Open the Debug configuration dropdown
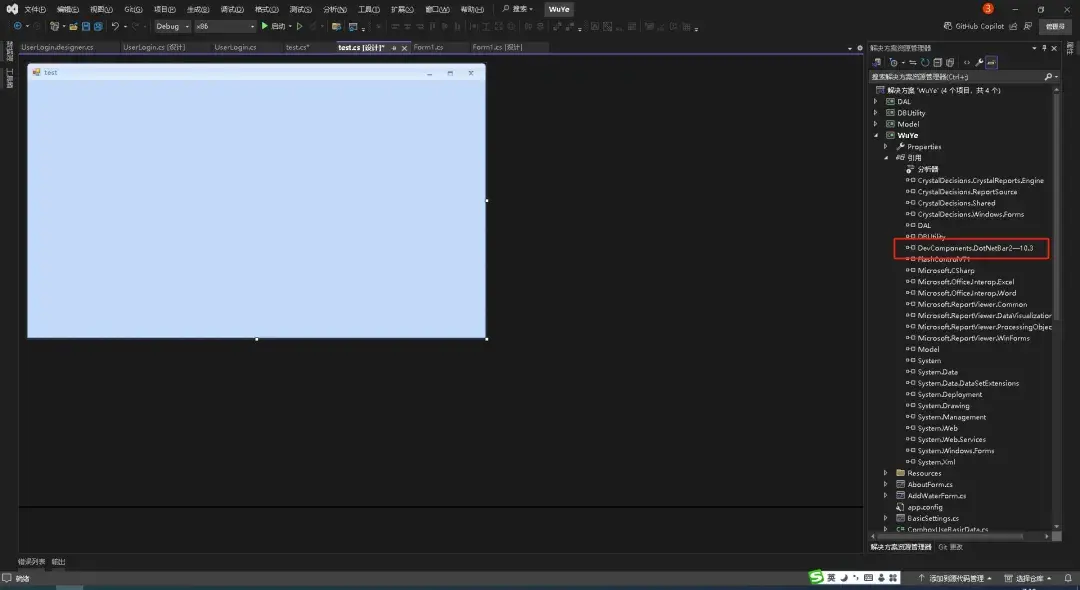The width and height of the screenshot is (1080, 590). click(186, 27)
